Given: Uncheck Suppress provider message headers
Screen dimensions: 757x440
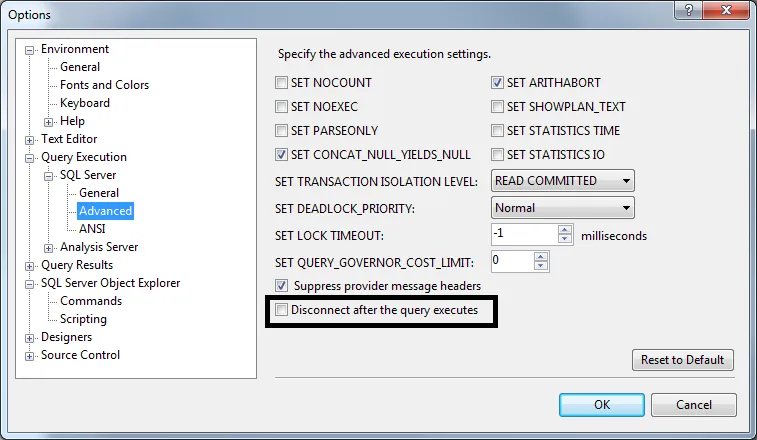Looking at the screenshot, I should [281, 285].
